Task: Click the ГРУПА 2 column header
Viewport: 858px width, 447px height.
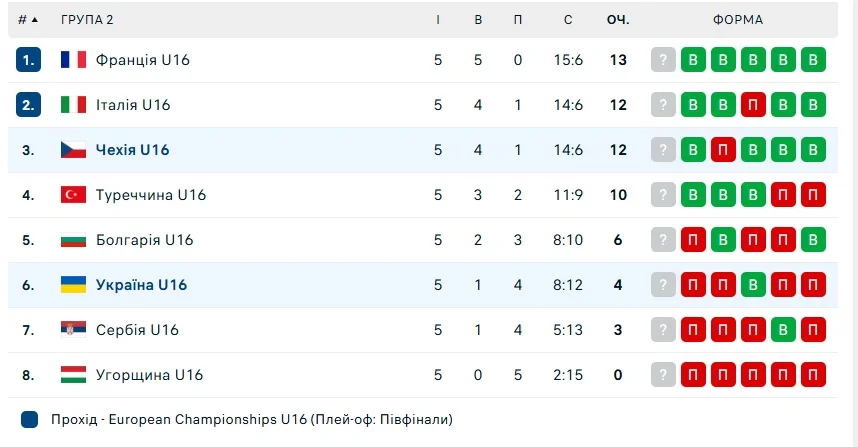Action: [87, 20]
